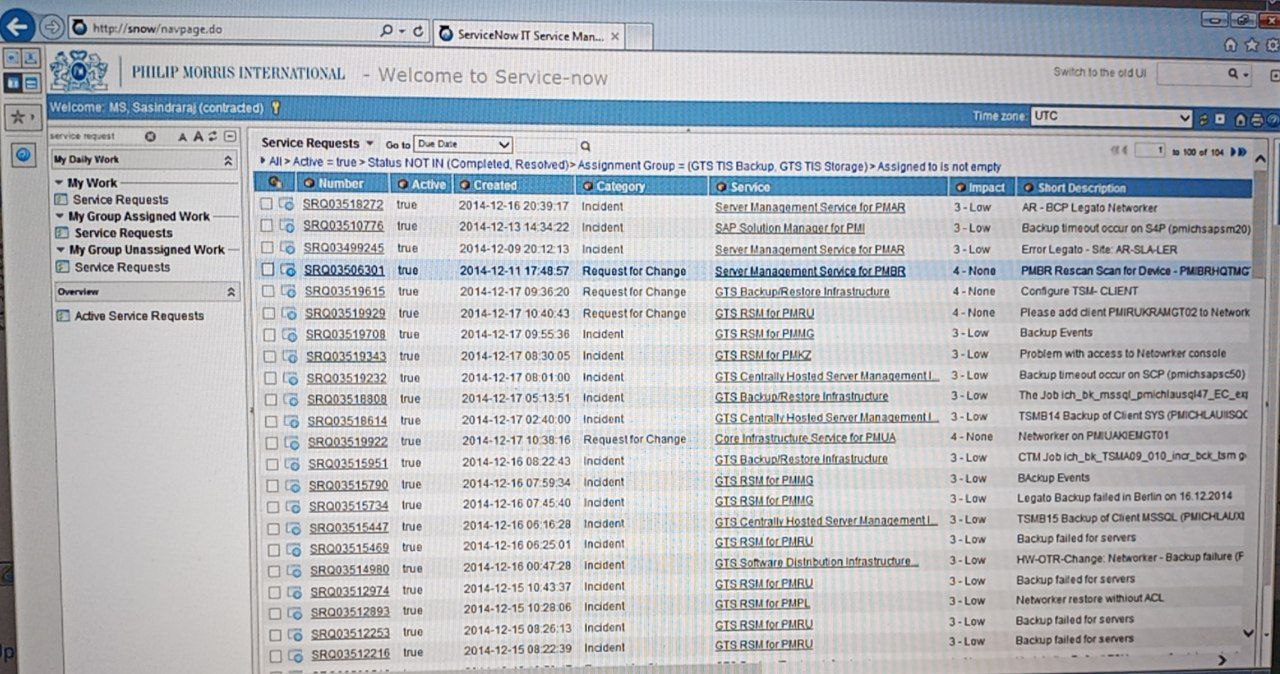
Task: Click the banner home icon
Action: [1240, 120]
